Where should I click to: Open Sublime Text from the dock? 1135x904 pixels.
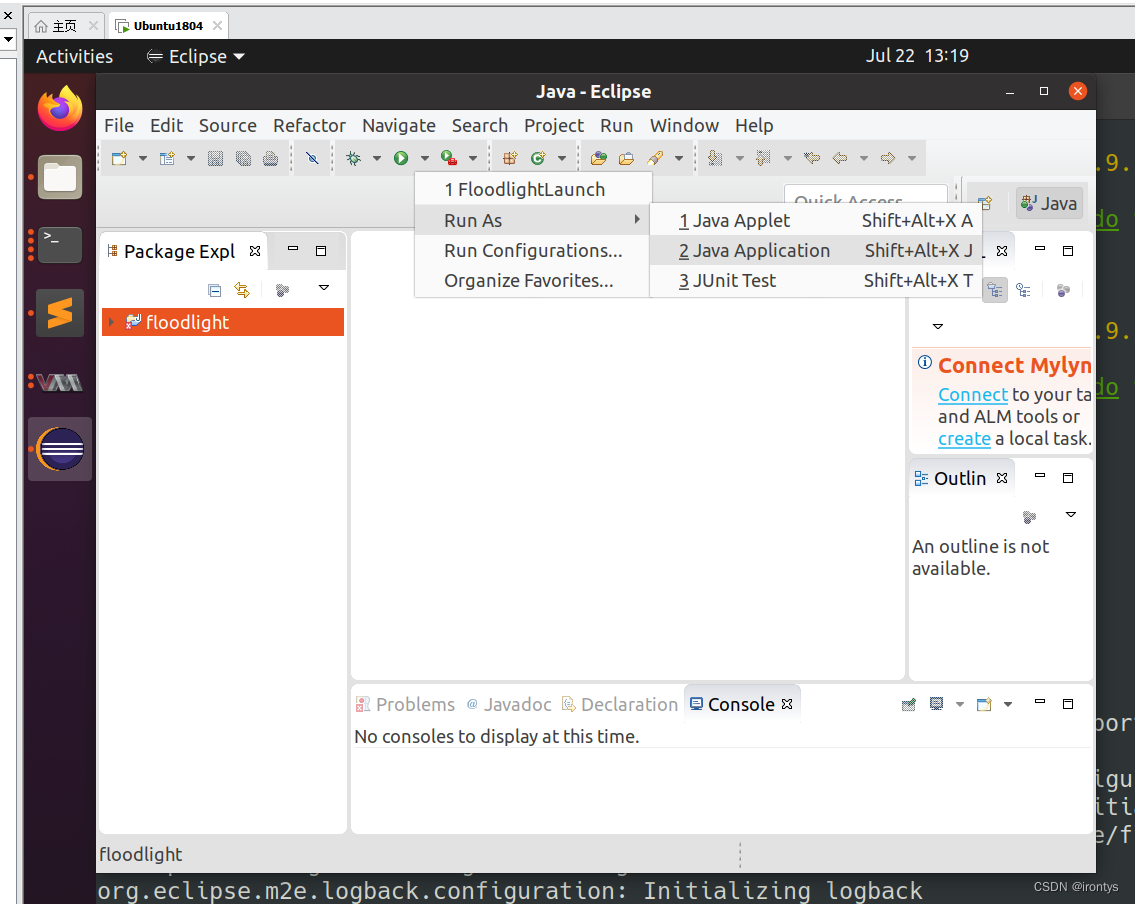pos(60,313)
